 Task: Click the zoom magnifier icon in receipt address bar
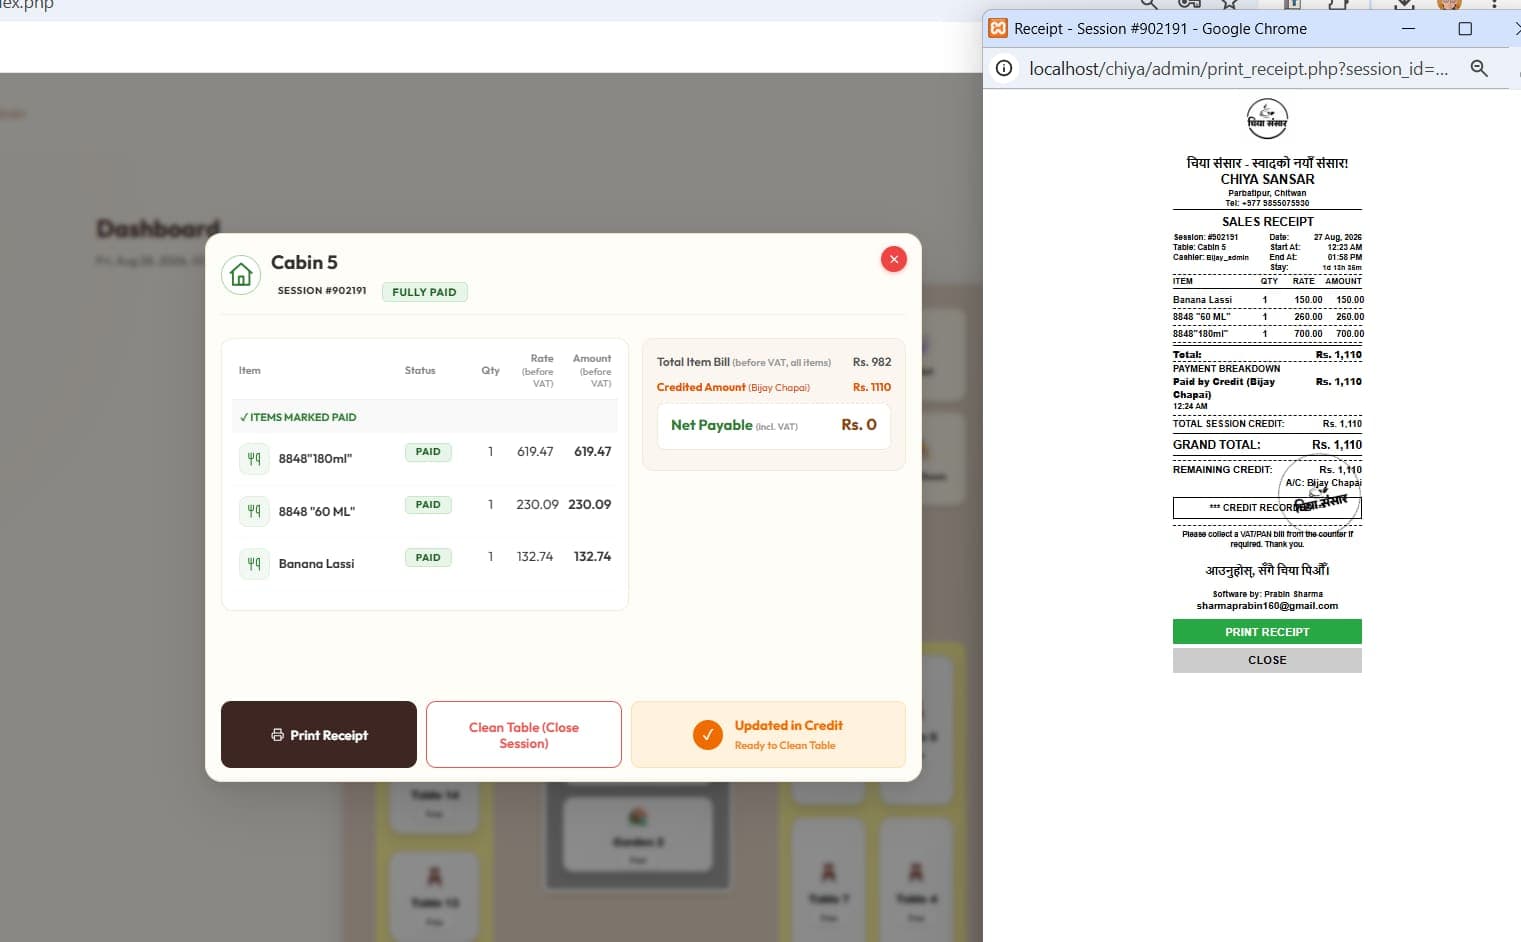[1479, 68]
